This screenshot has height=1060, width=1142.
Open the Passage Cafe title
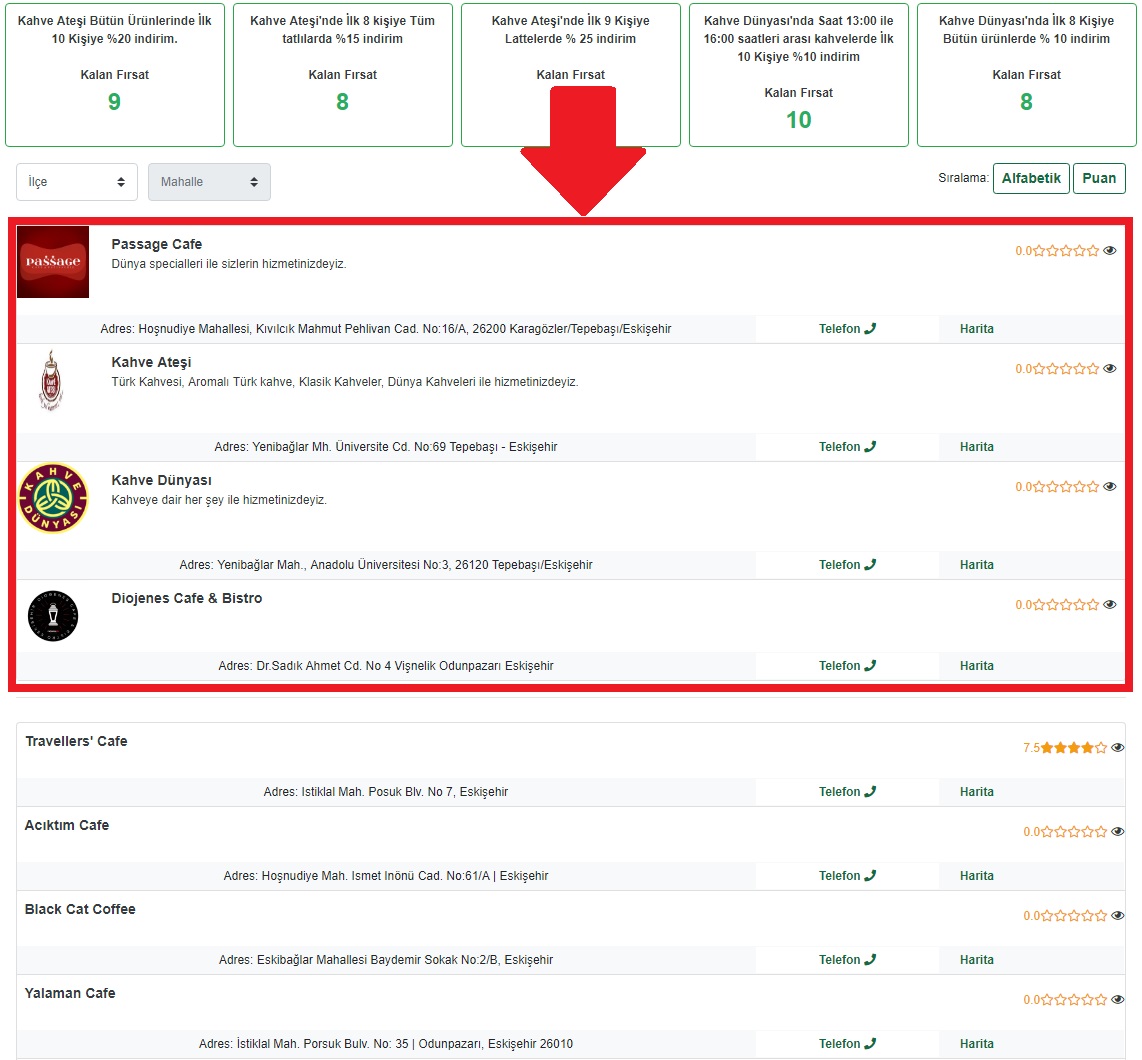[x=157, y=245]
